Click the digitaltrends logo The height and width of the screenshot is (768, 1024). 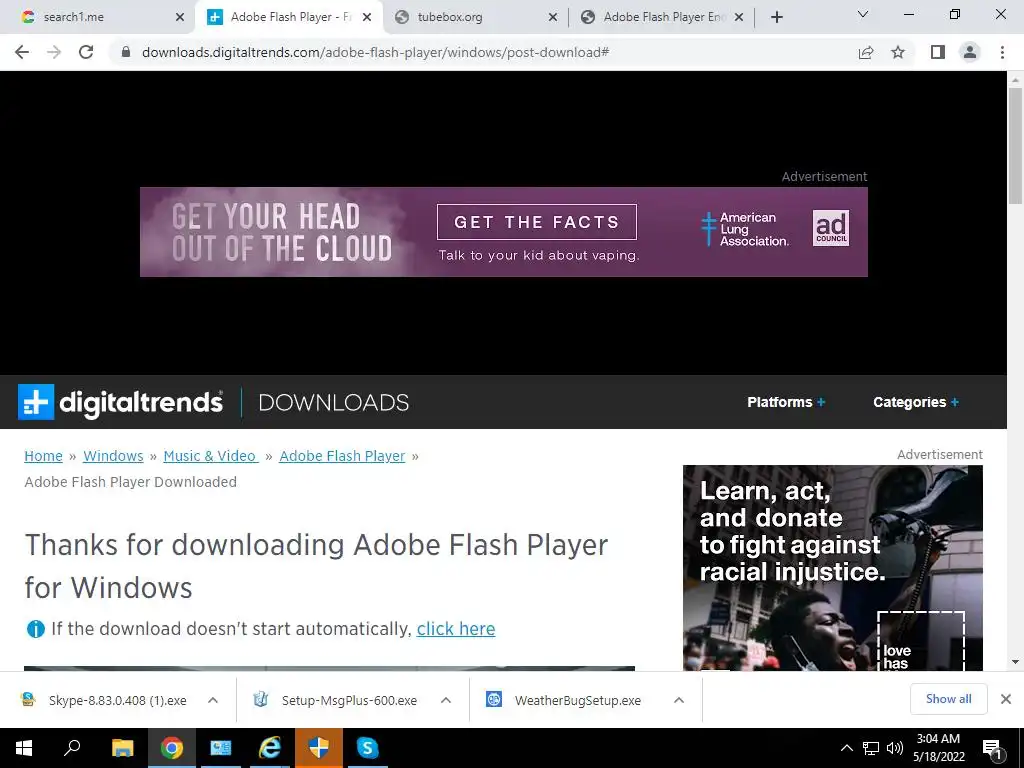click(x=120, y=402)
